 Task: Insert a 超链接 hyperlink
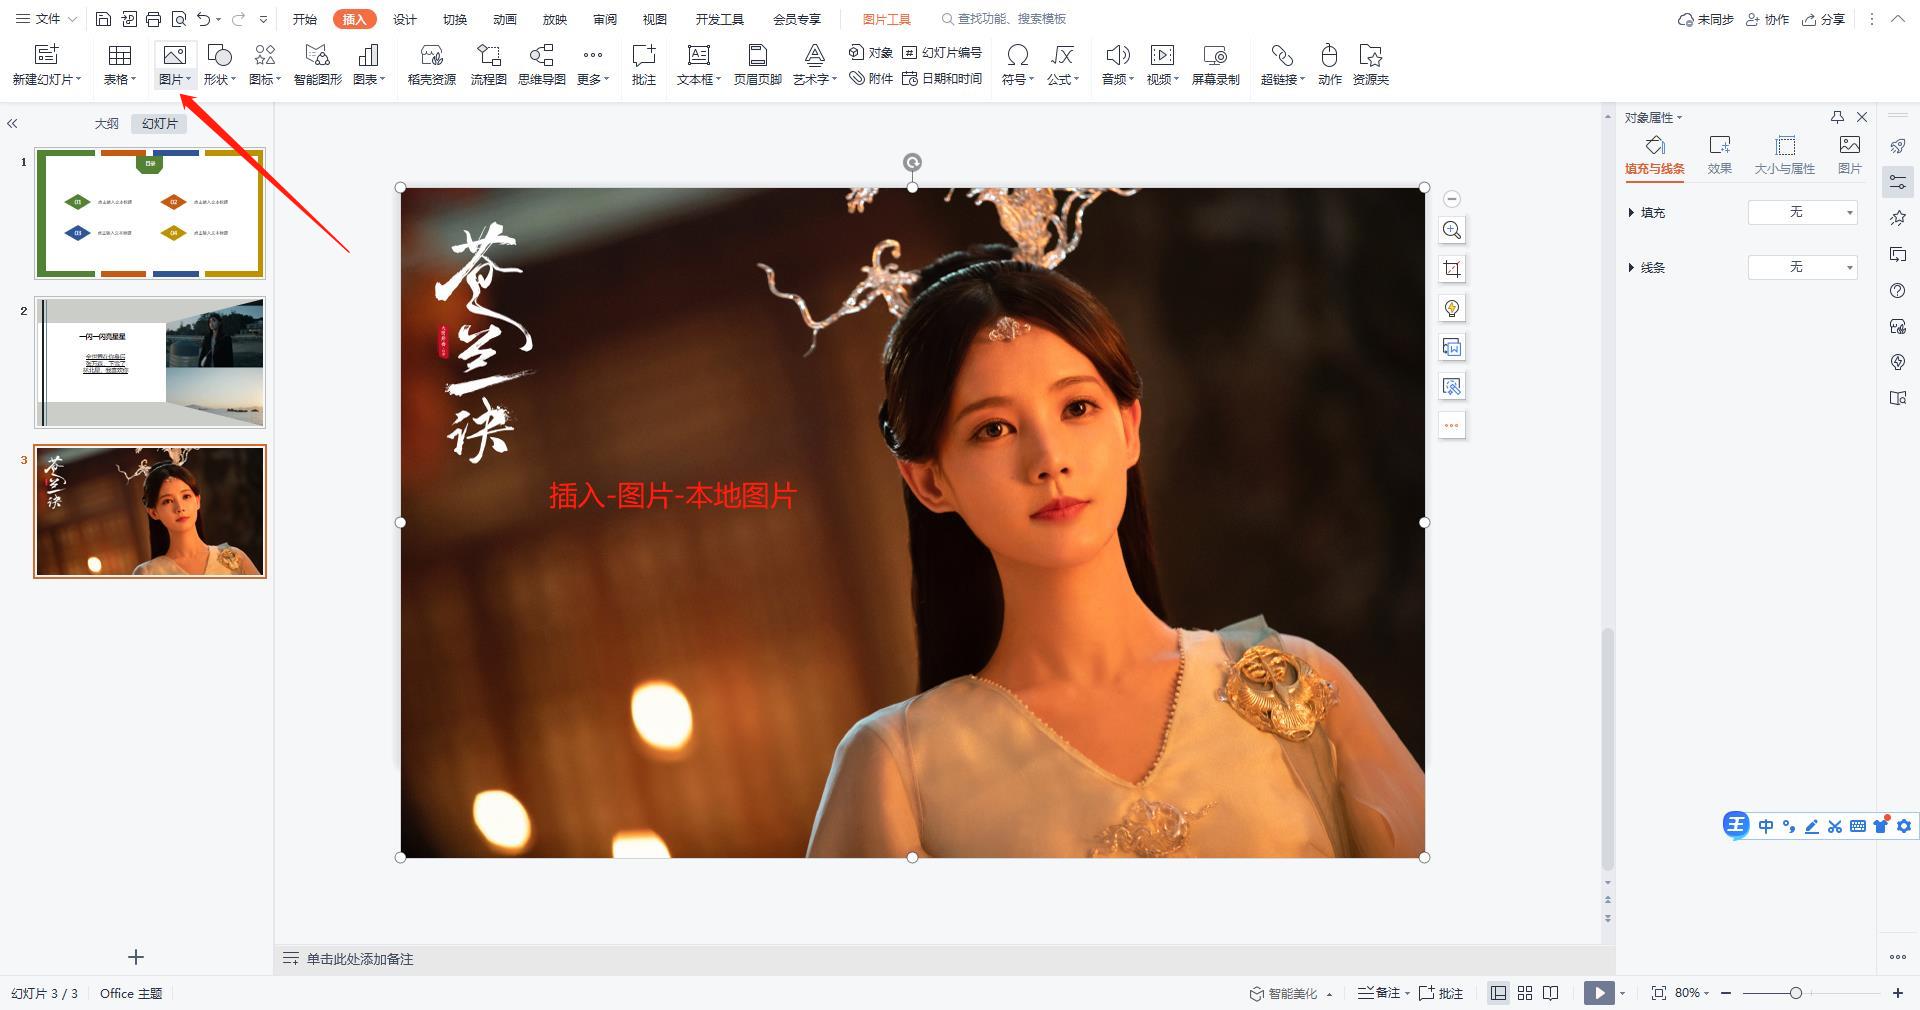pos(1282,64)
